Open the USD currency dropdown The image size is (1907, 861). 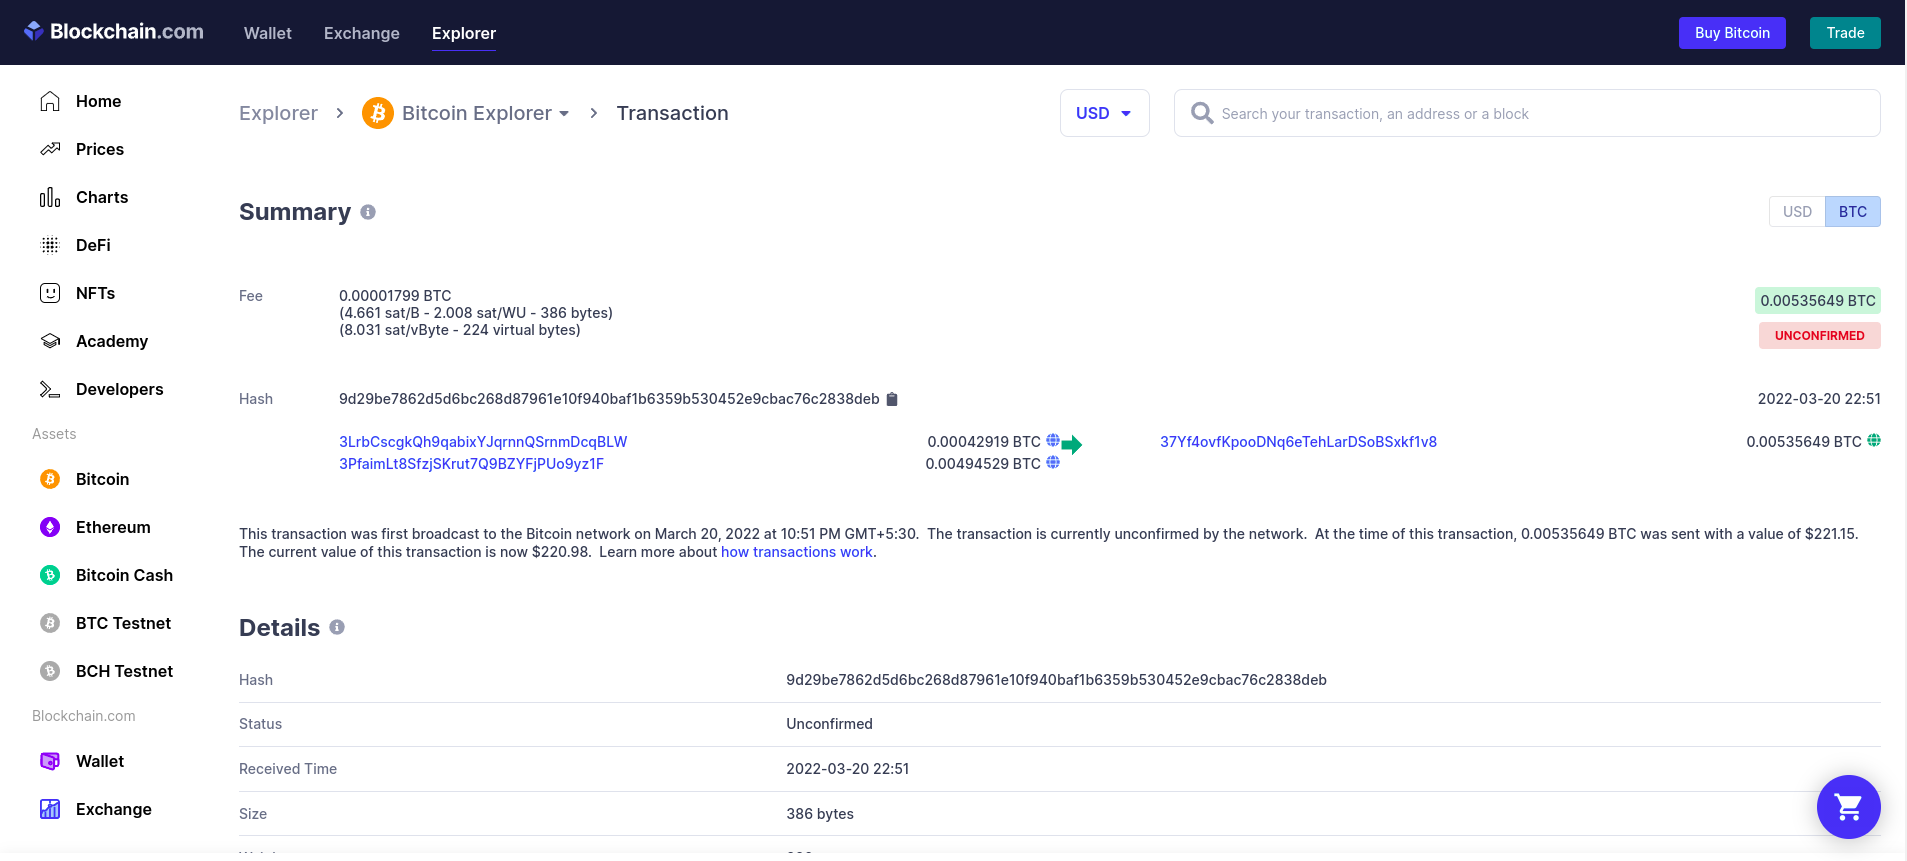tap(1104, 113)
